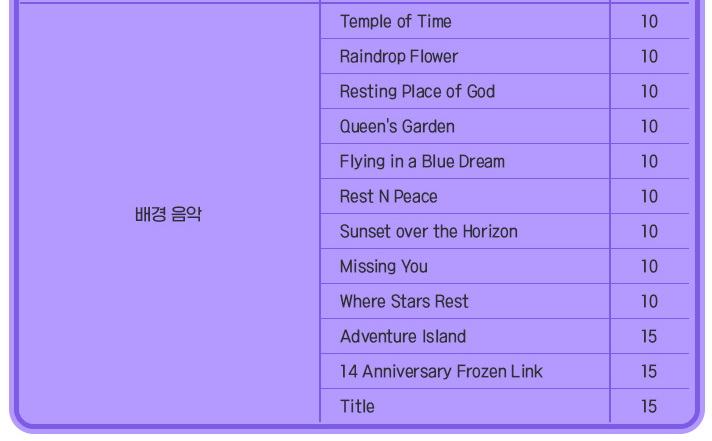Select the Rest N Peace track
The image size is (712, 441).
pos(388,196)
